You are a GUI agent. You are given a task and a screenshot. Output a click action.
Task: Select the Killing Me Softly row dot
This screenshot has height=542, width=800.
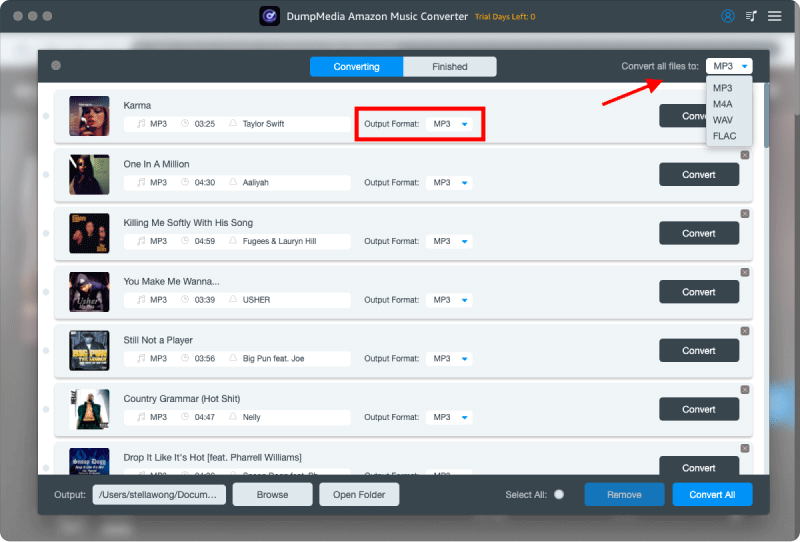(46, 233)
